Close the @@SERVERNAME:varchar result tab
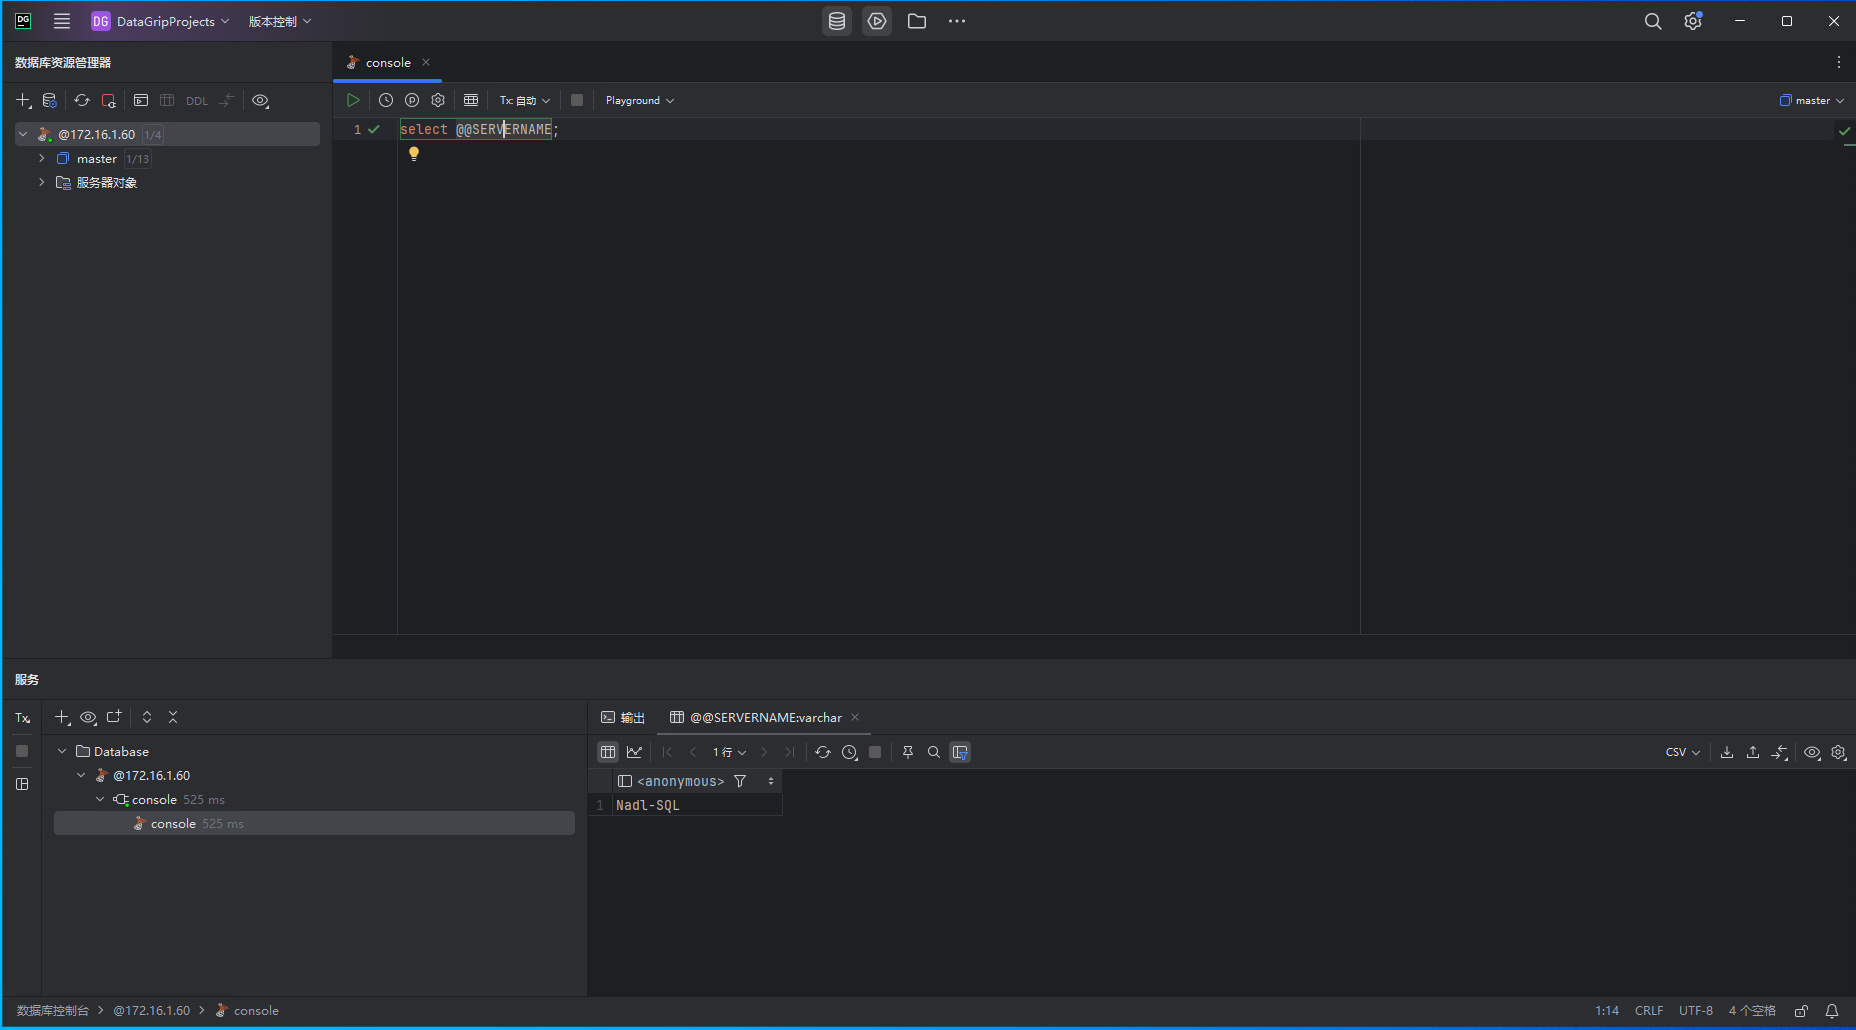This screenshot has height=1030, width=1856. (x=855, y=717)
